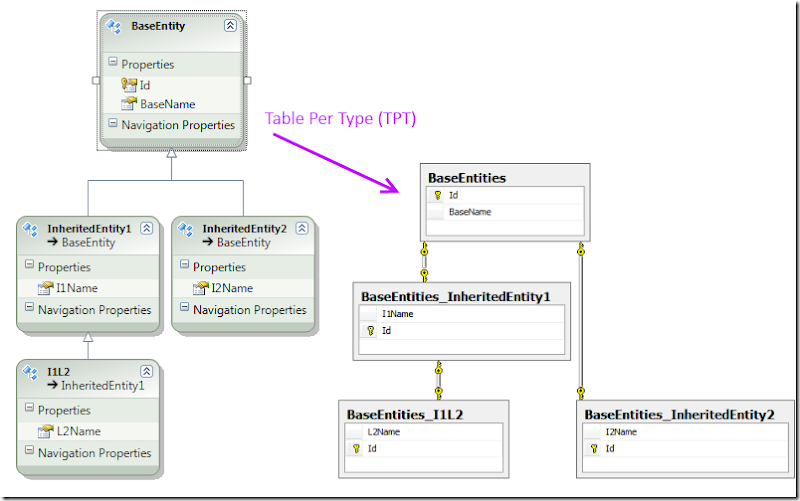Click the I1L2 entity header icon
Viewport: 800px width, 501px height.
point(31,372)
